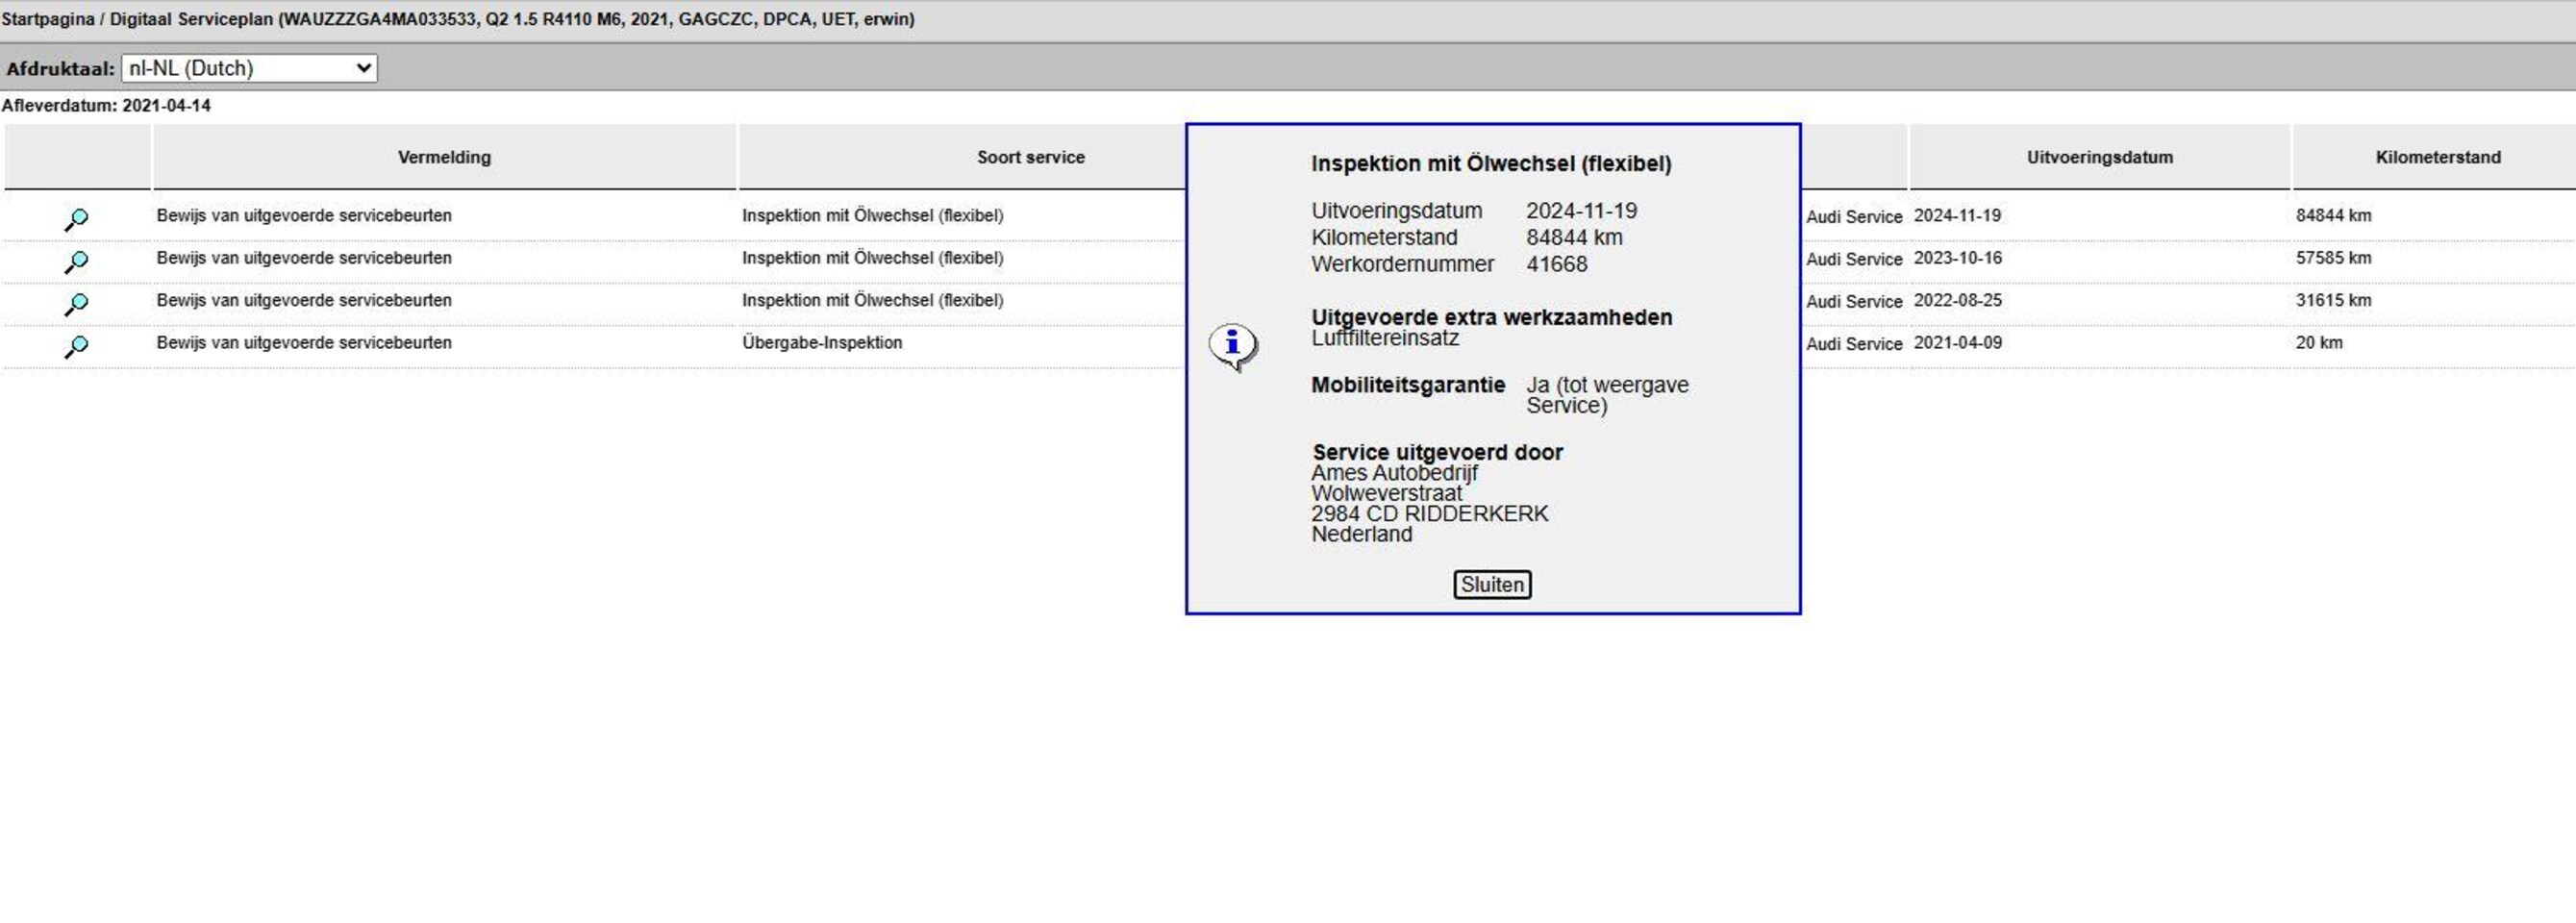
Task: Click the popup title Inspektion mit Ölwechsel
Action: (1490, 164)
